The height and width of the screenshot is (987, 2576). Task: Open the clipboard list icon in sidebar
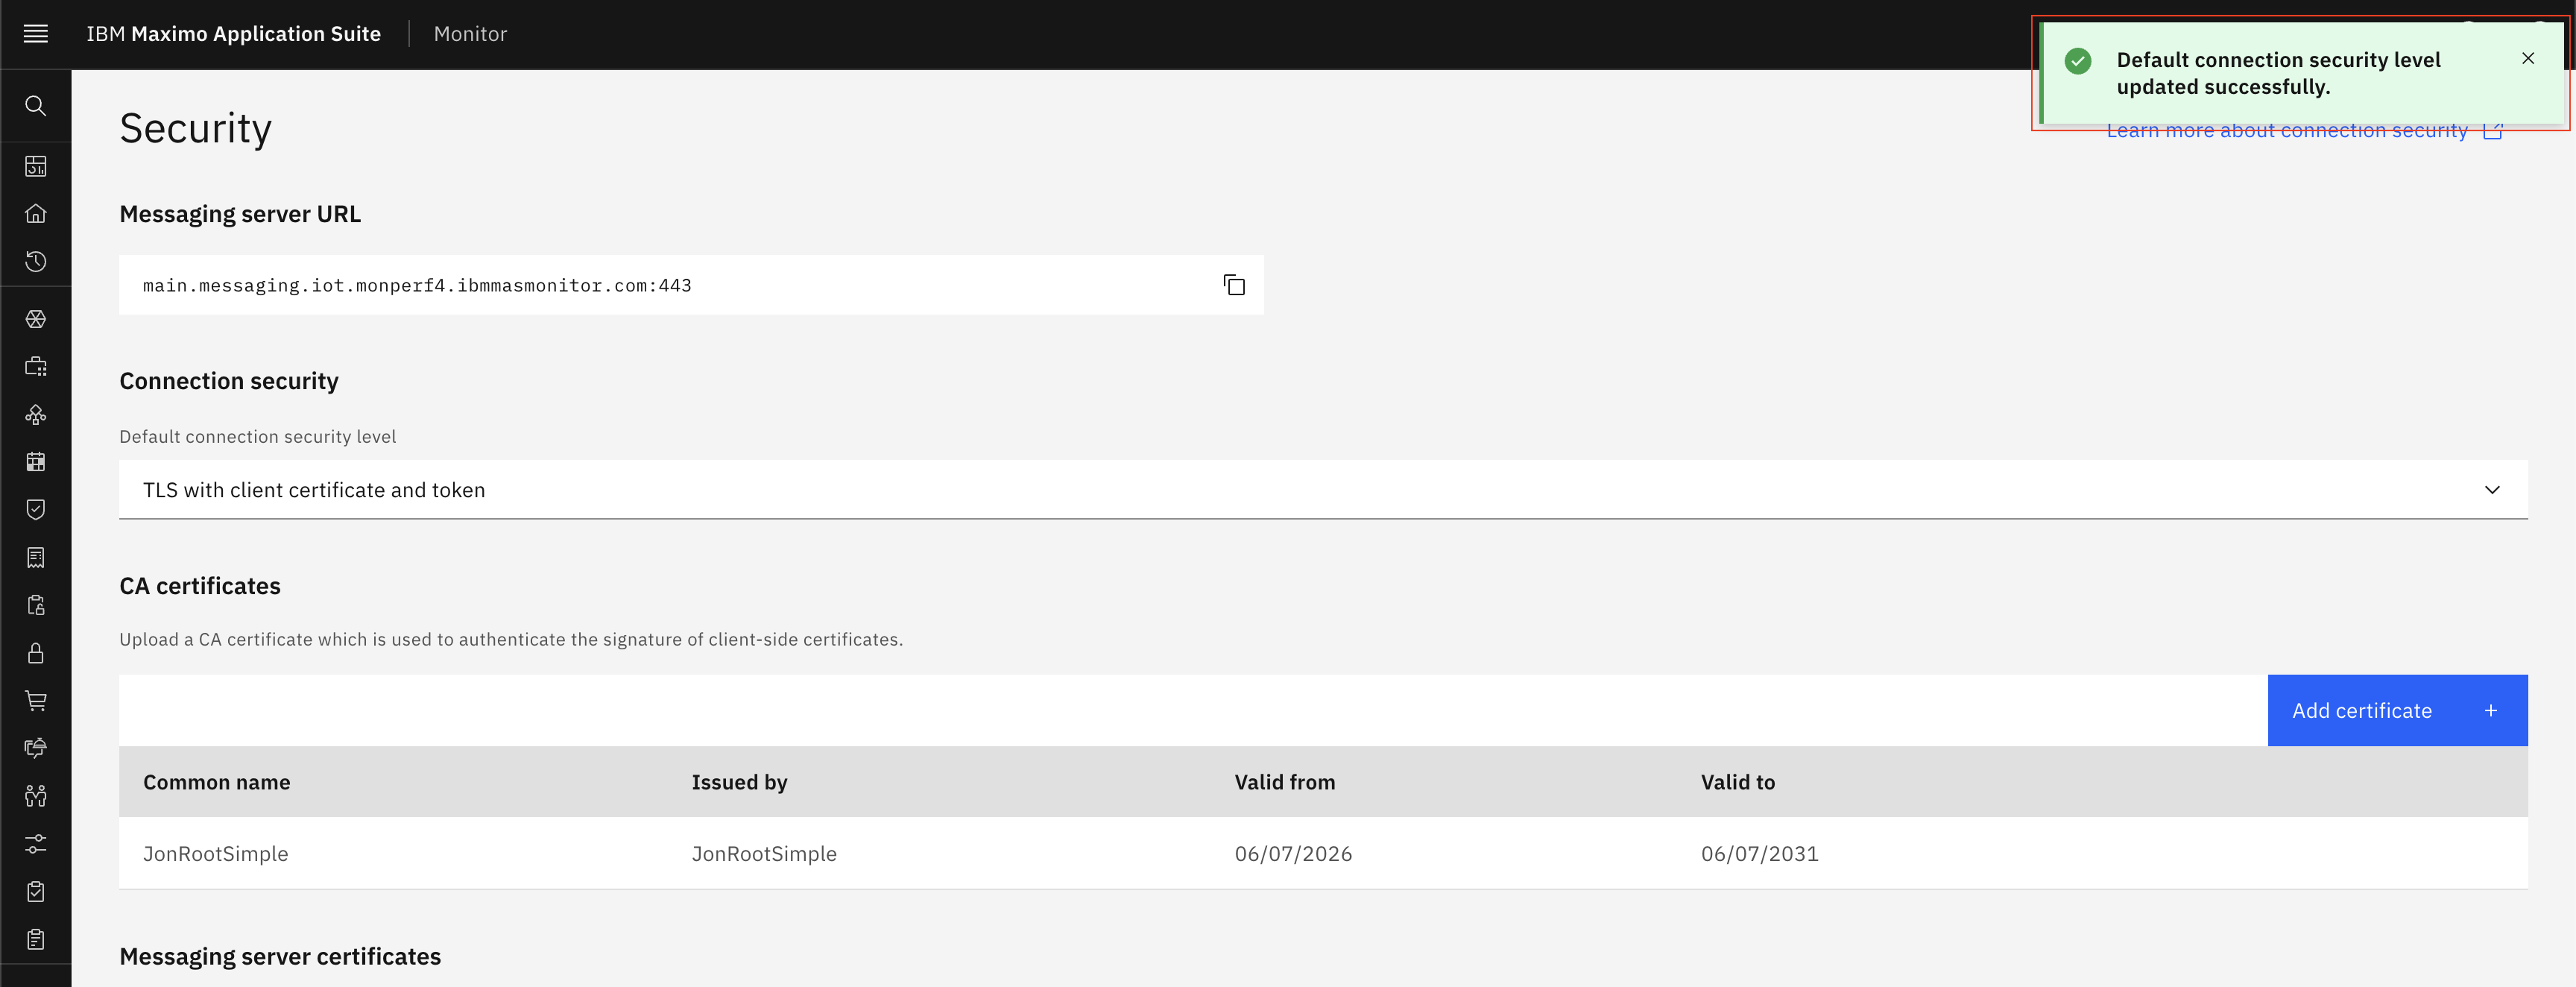[36, 939]
